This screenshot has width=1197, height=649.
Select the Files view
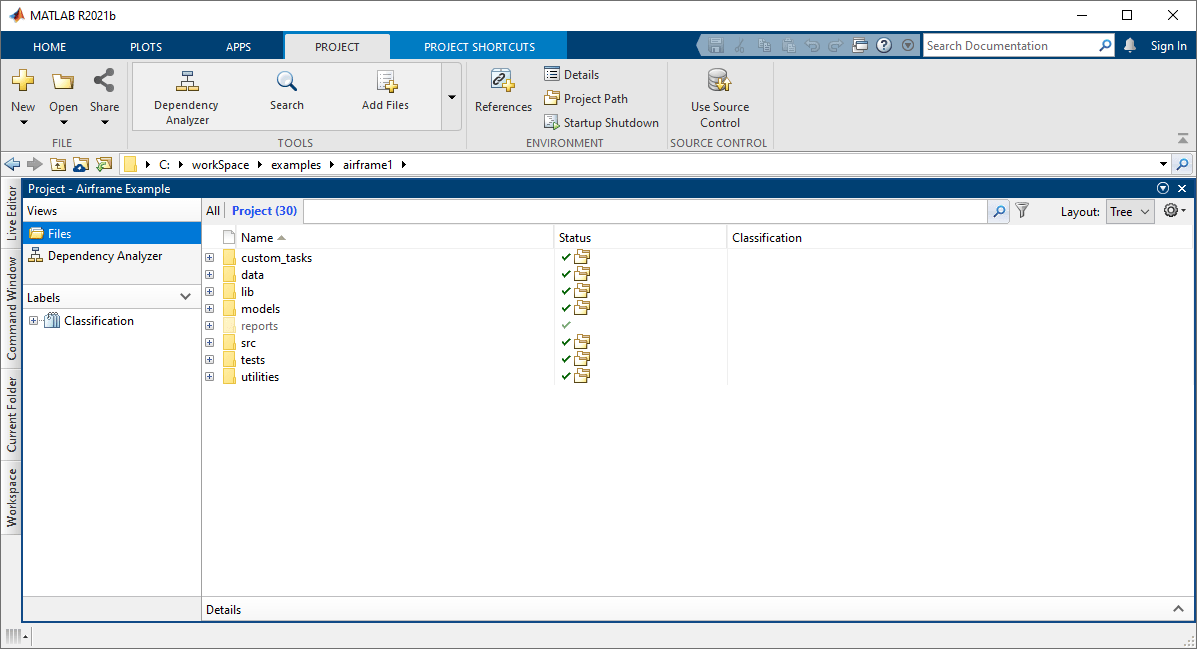(112, 234)
